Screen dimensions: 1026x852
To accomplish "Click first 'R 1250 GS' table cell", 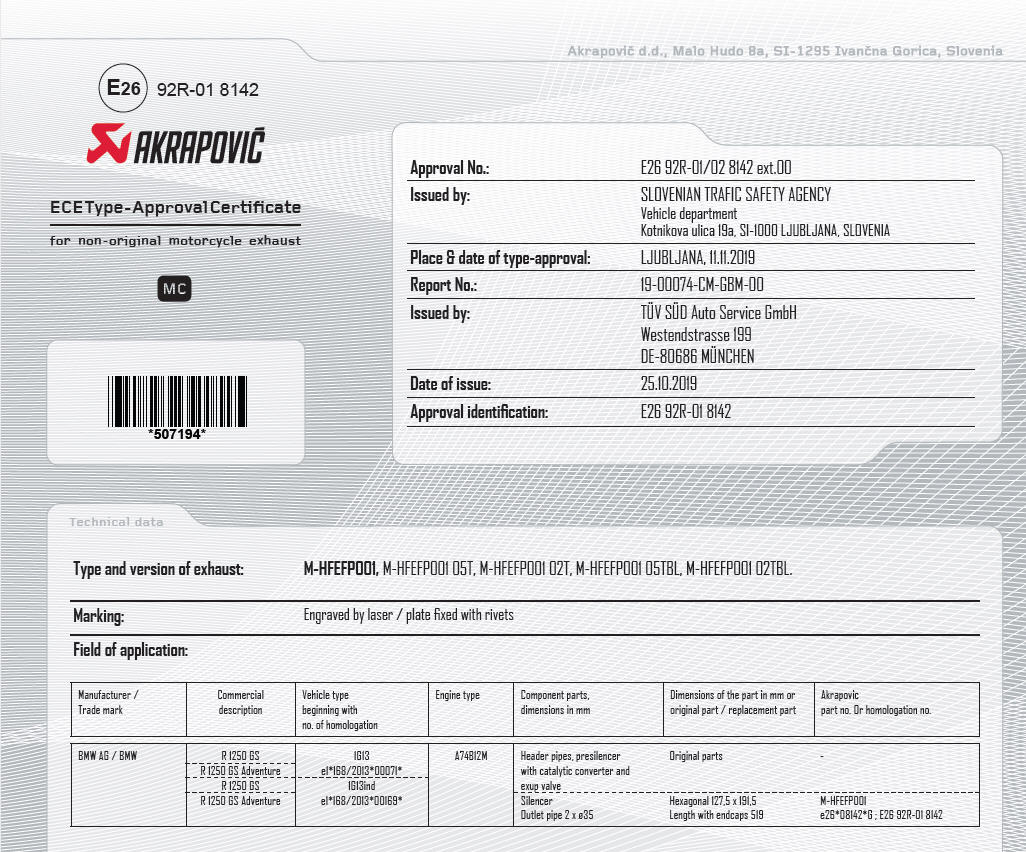I will coord(240,756).
